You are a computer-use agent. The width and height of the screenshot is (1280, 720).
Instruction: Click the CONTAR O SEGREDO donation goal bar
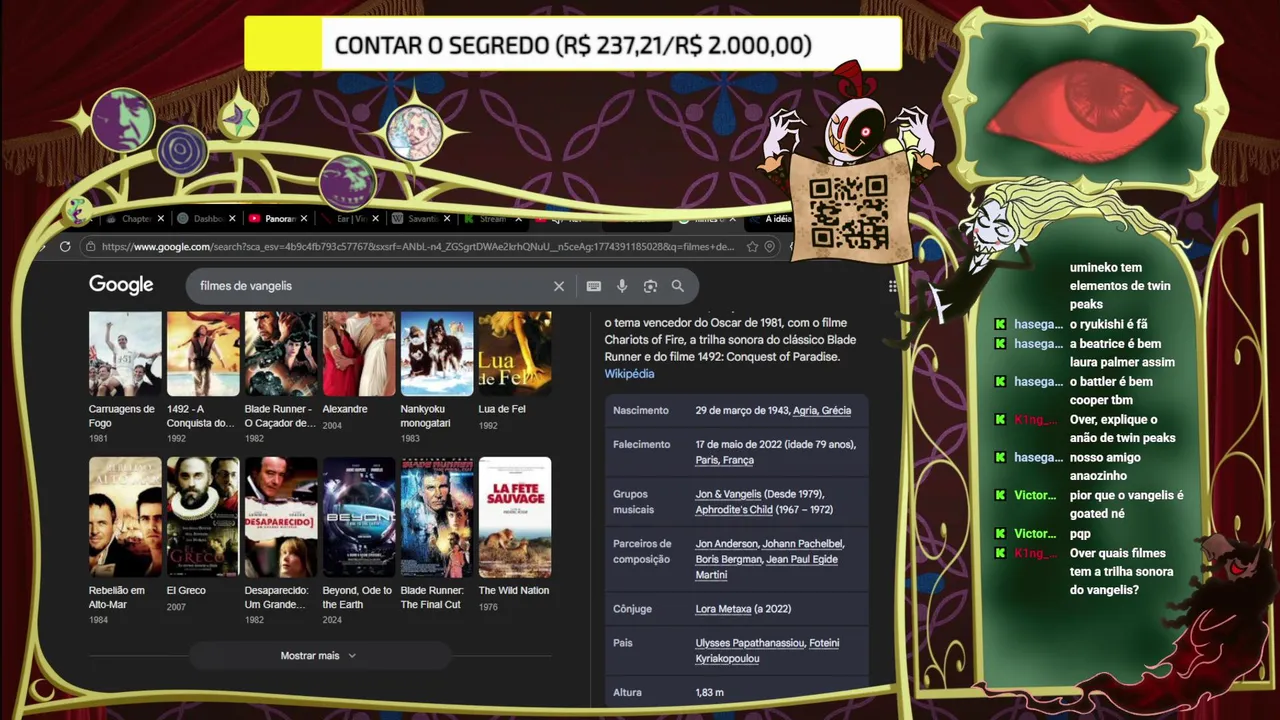click(x=573, y=45)
